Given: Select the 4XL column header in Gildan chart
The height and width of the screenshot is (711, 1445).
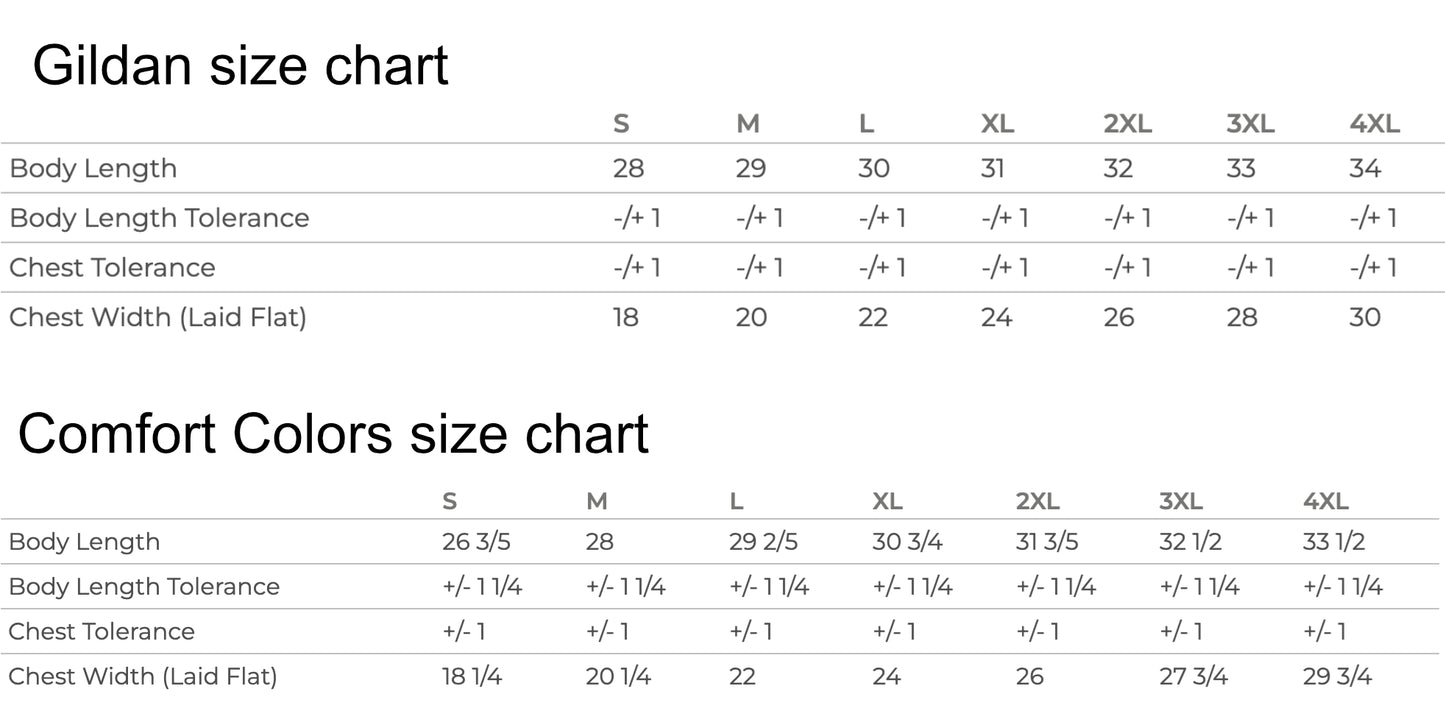Looking at the screenshot, I should click(x=1374, y=124).
